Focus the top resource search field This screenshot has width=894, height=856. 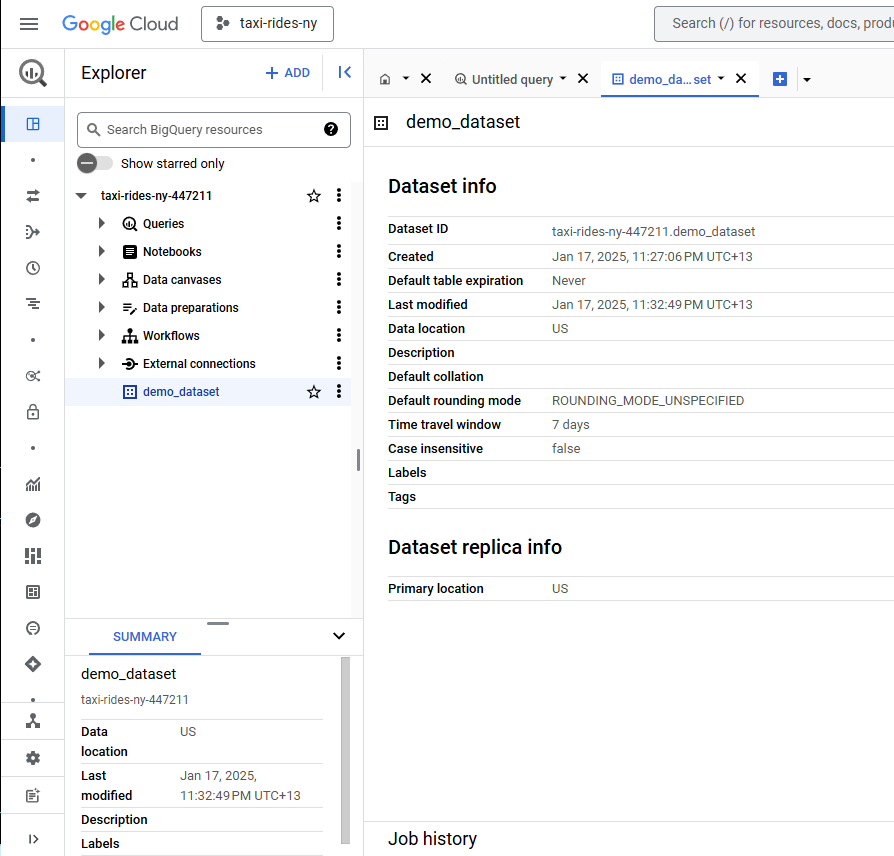775,24
